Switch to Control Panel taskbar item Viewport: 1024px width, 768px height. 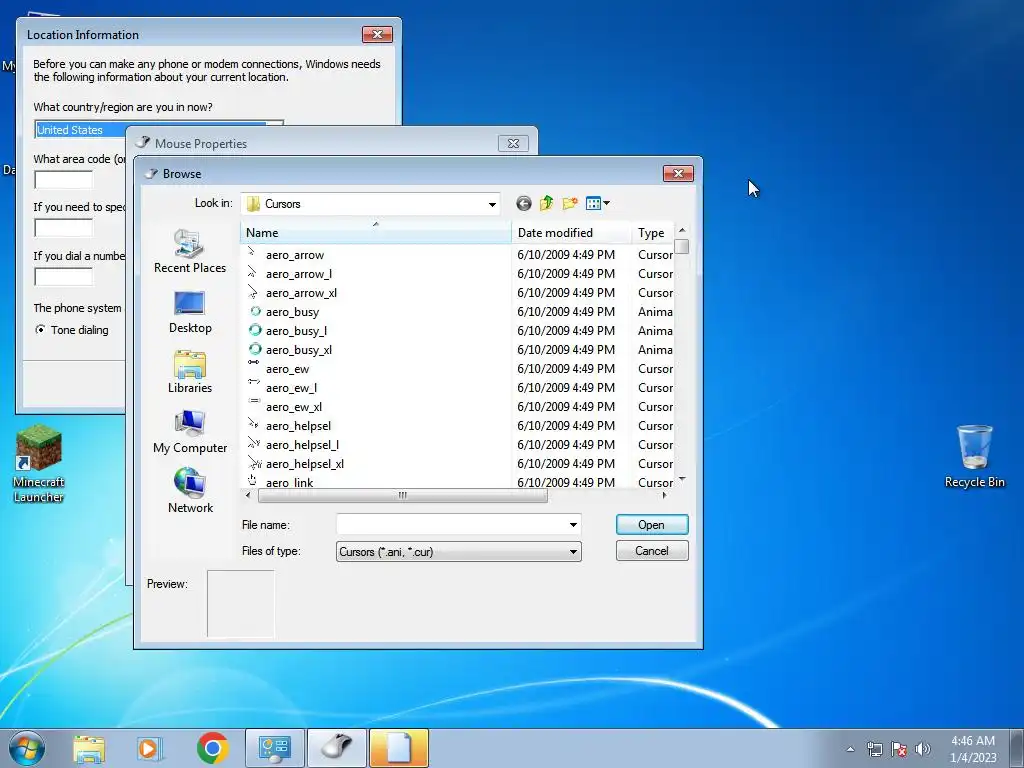(x=274, y=748)
